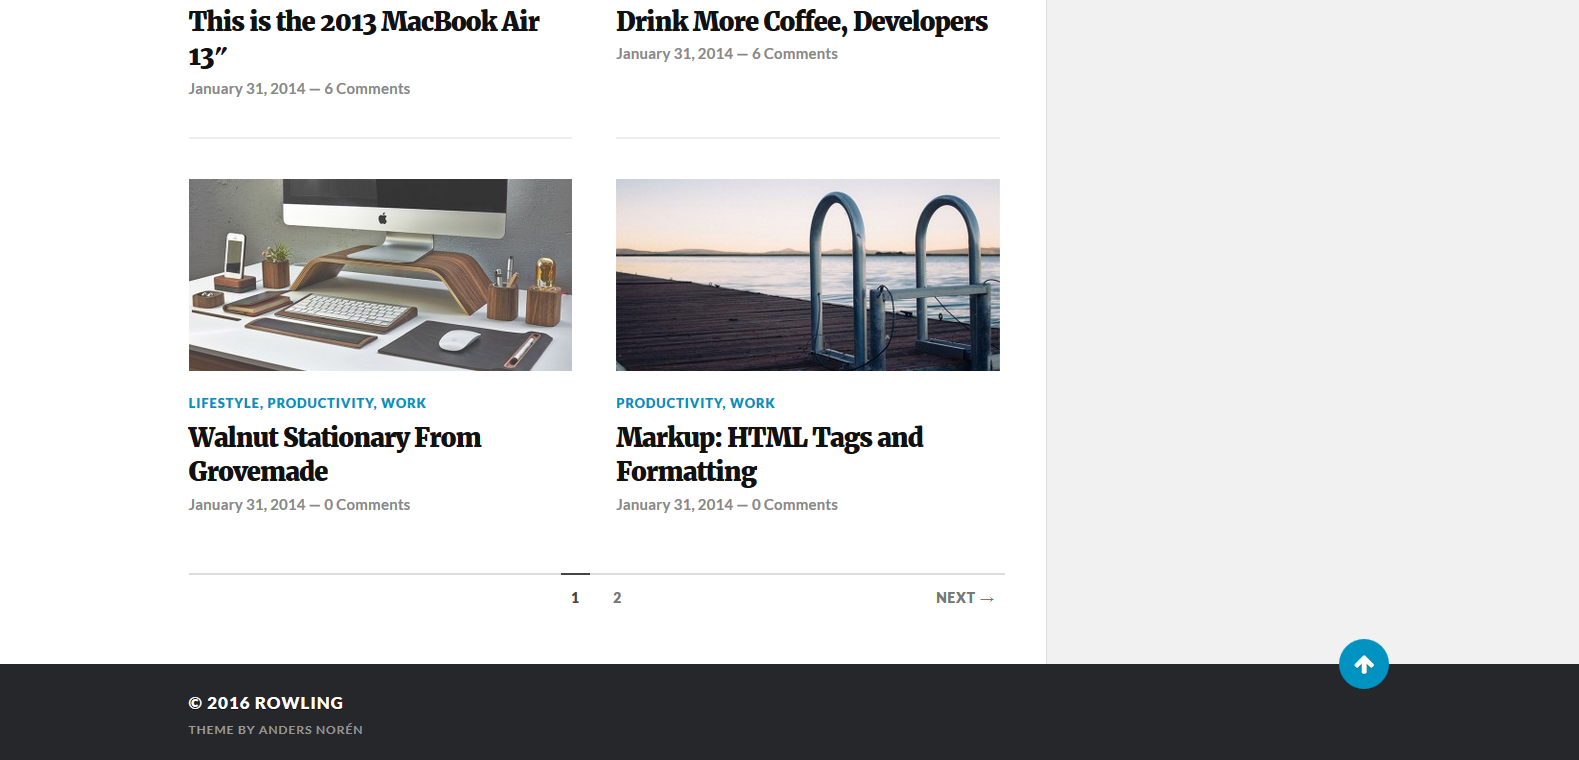
Task: Open 'Markup: HTML Tags and Formatting' title
Action: tap(769, 454)
